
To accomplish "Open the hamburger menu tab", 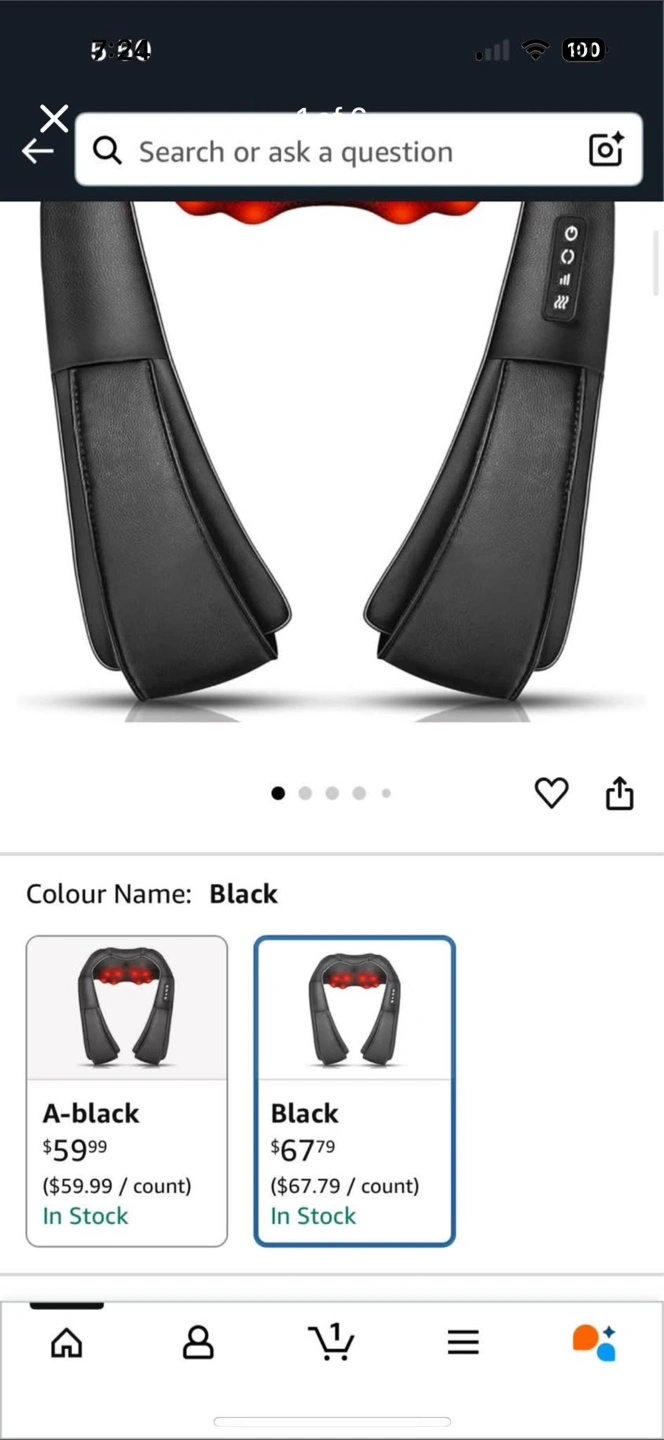I will (x=463, y=1342).
